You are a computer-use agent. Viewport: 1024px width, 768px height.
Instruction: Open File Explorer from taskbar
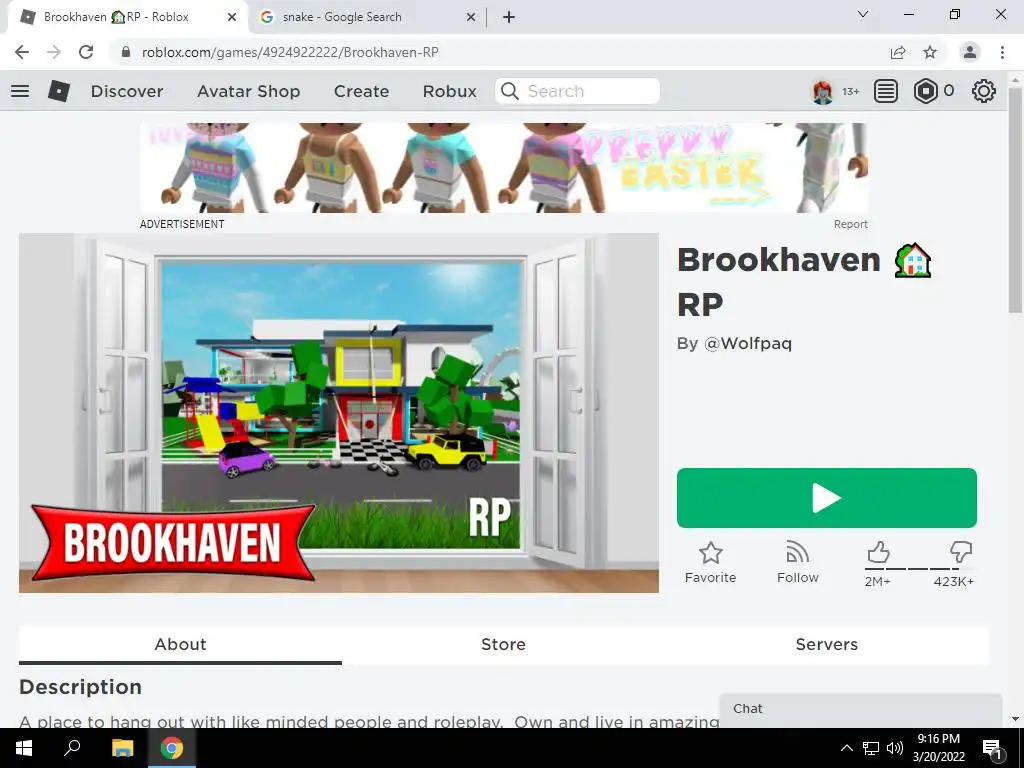pyautogui.click(x=122, y=748)
